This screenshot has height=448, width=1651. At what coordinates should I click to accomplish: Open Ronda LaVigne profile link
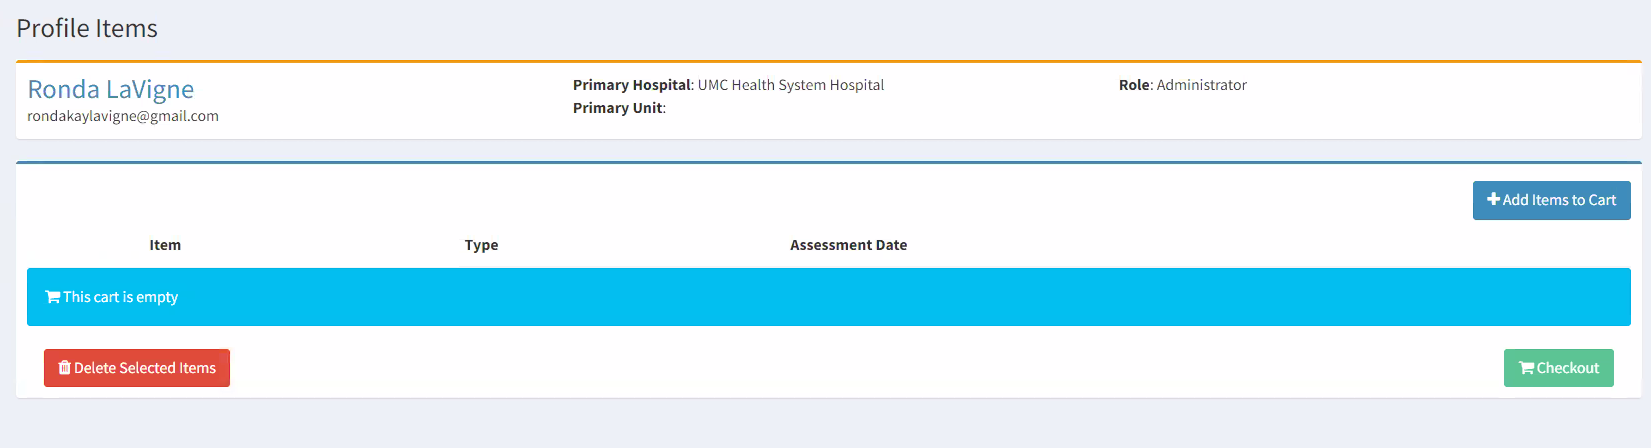tap(111, 89)
